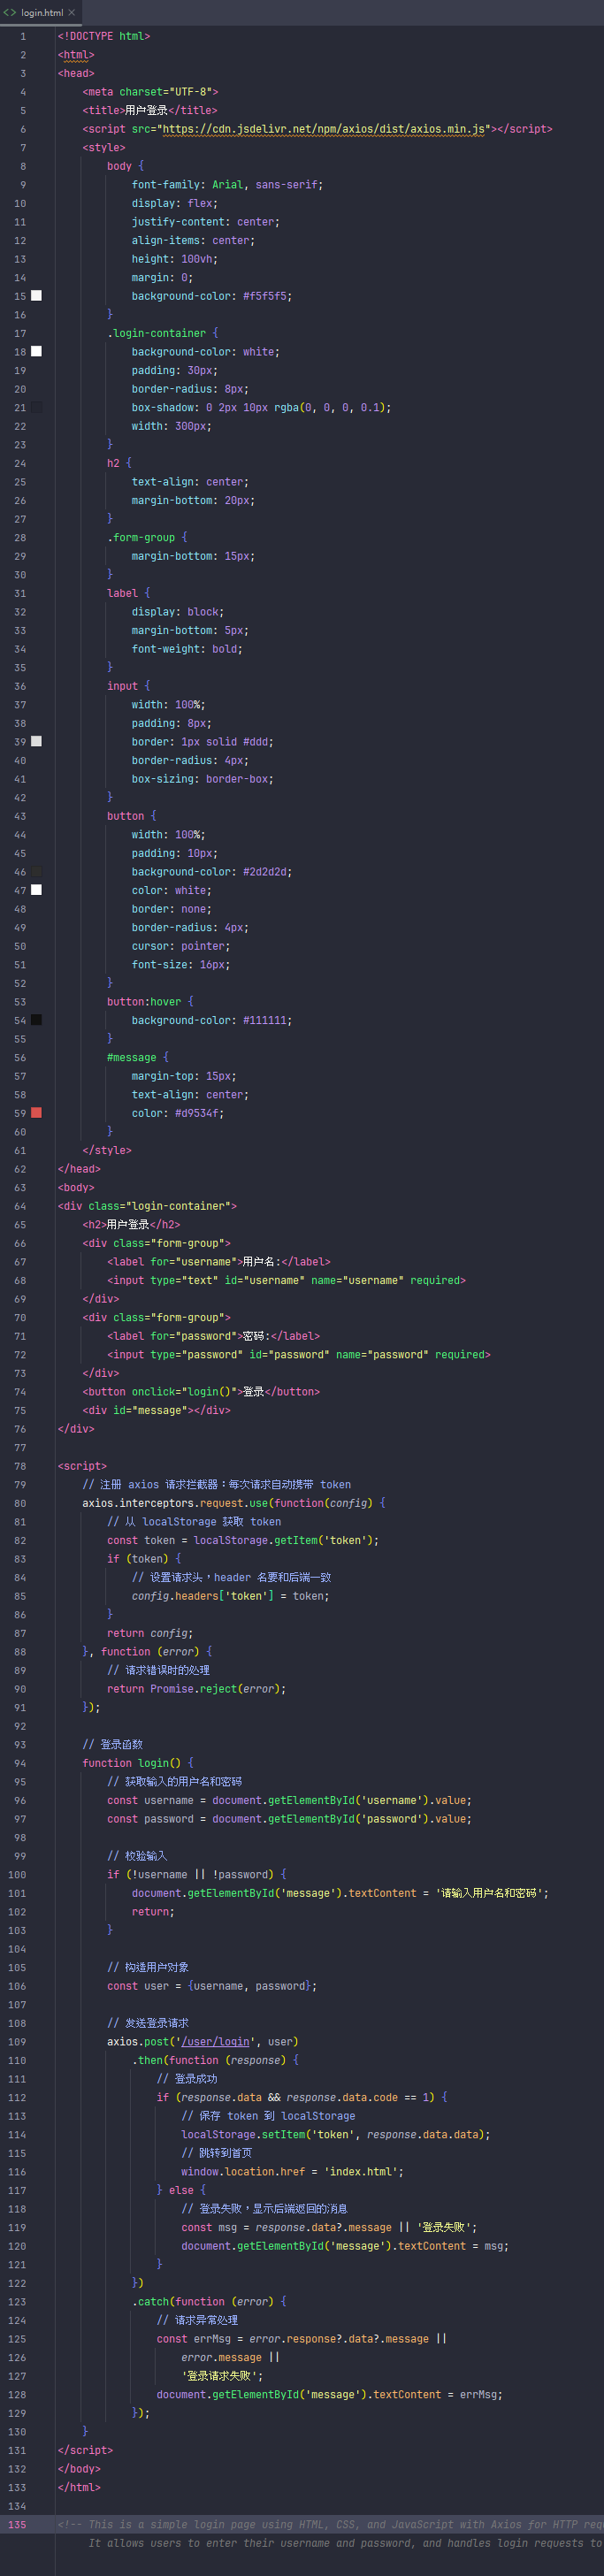Follow the '/user/login' URL reference
The width and height of the screenshot is (604, 2576).
click(x=215, y=2041)
